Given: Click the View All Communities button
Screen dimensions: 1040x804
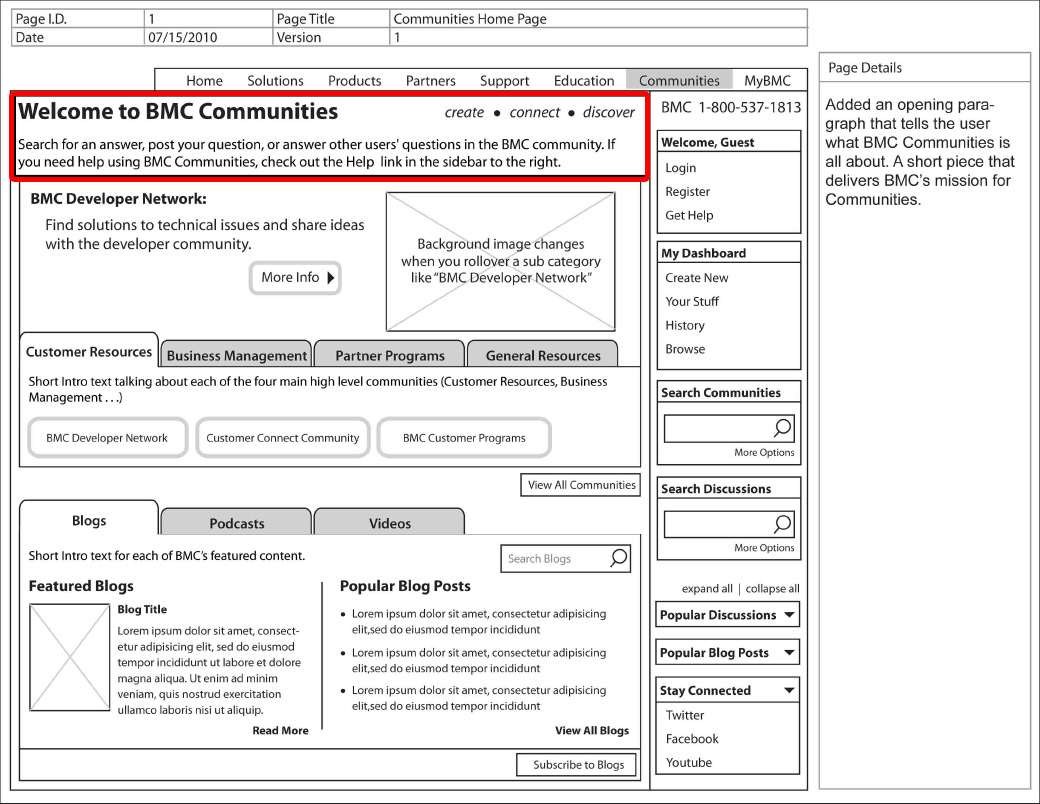Looking at the screenshot, I should tap(581, 485).
